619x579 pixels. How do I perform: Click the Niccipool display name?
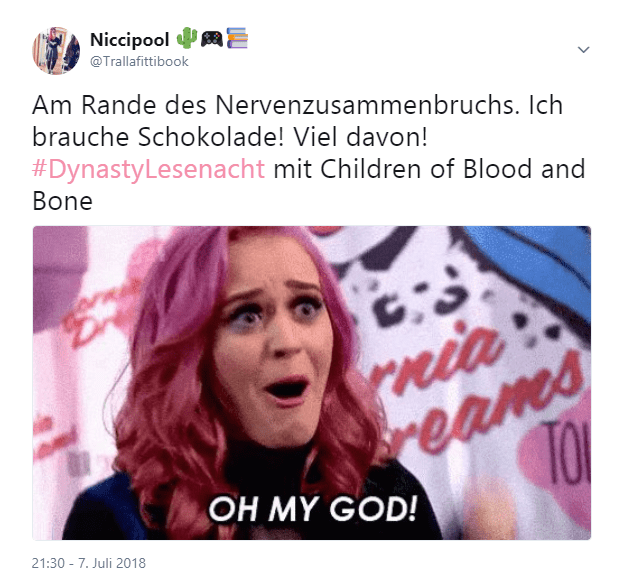[x=129, y=40]
